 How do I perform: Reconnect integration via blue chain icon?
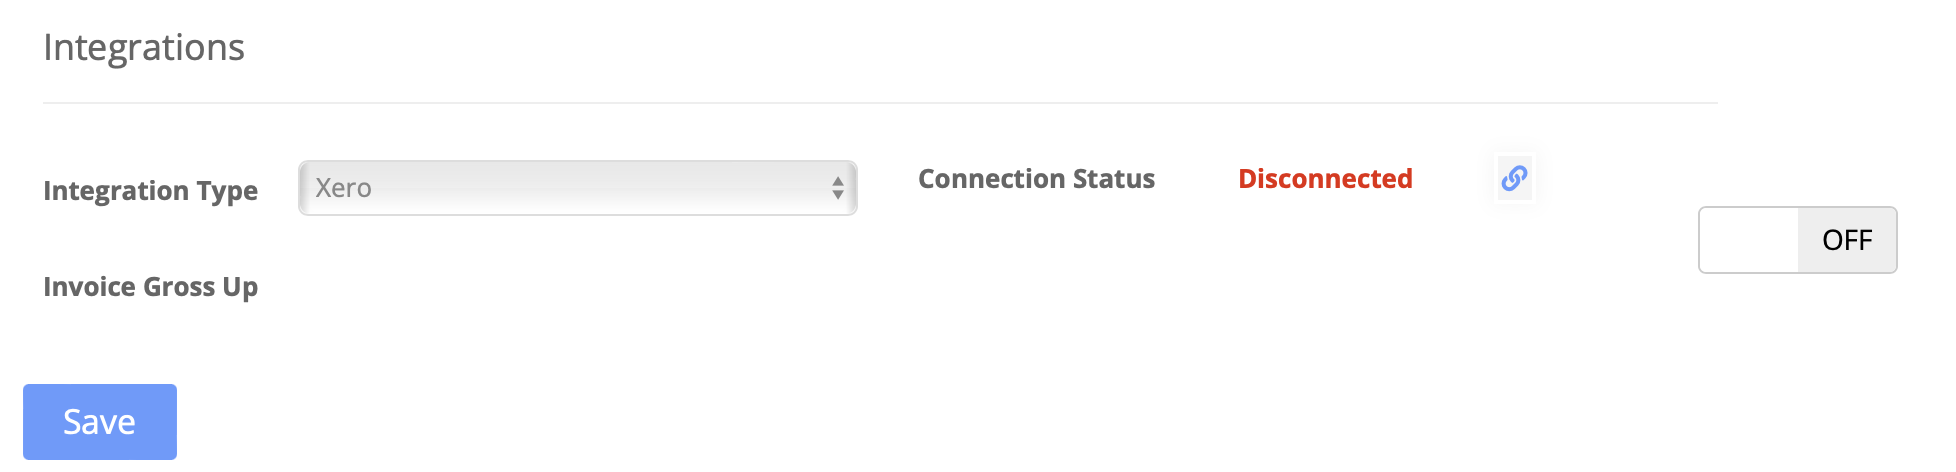pyautogui.click(x=1514, y=178)
